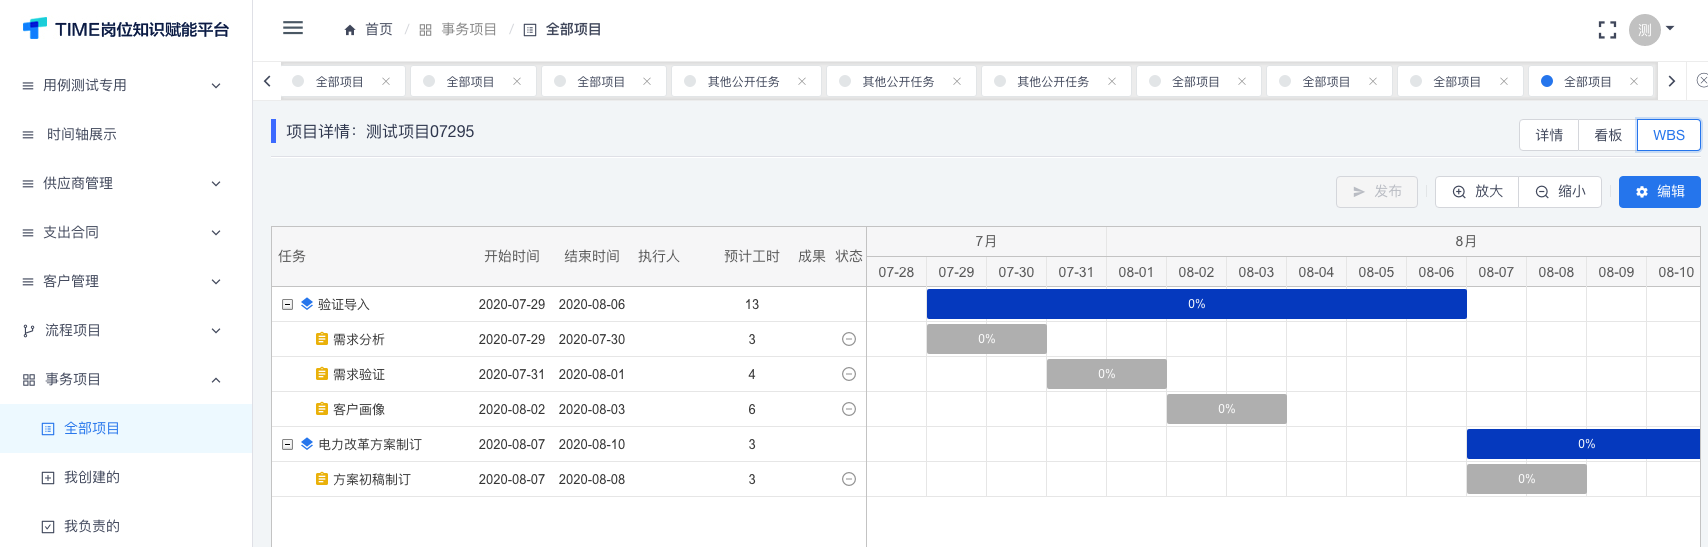Image resolution: width=1708 pixels, height=547 pixels.
Task: Click the 我创建的 plus-box icon
Action: click(x=48, y=478)
